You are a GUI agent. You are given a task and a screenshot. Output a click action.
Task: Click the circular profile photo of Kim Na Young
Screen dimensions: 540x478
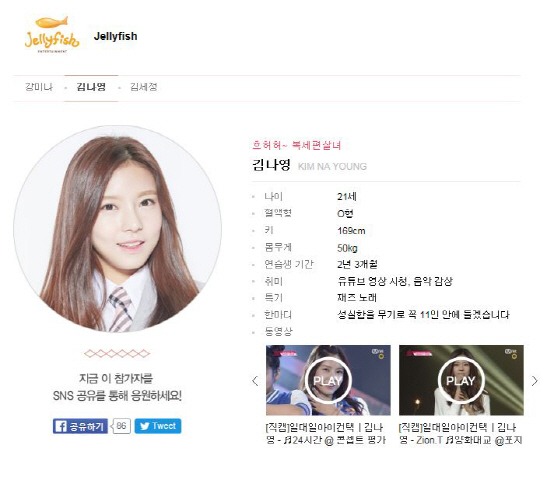coord(117,229)
